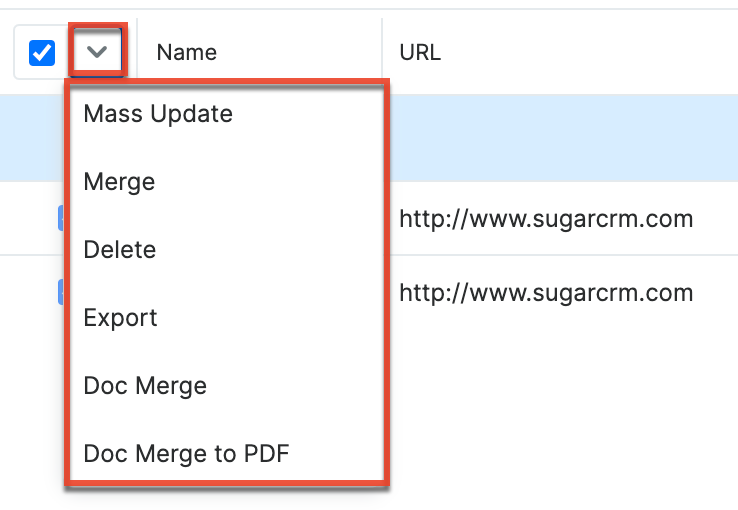Viewport: 738px width, 510px height.
Task: Sort by the Name column header
Action: point(187,52)
